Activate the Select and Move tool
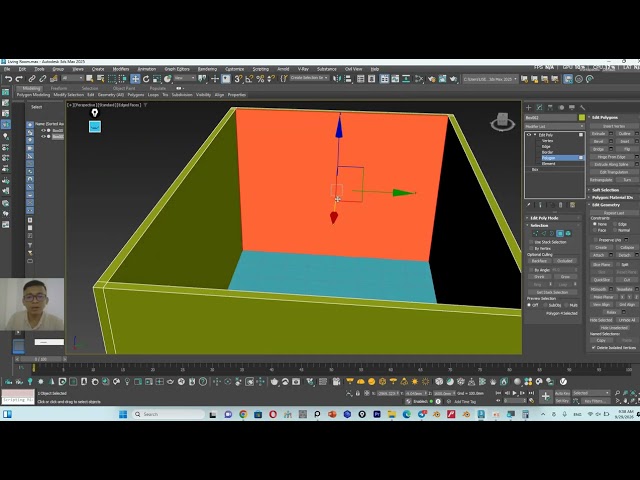Screen dimensions: 640x480 [x=135, y=79]
